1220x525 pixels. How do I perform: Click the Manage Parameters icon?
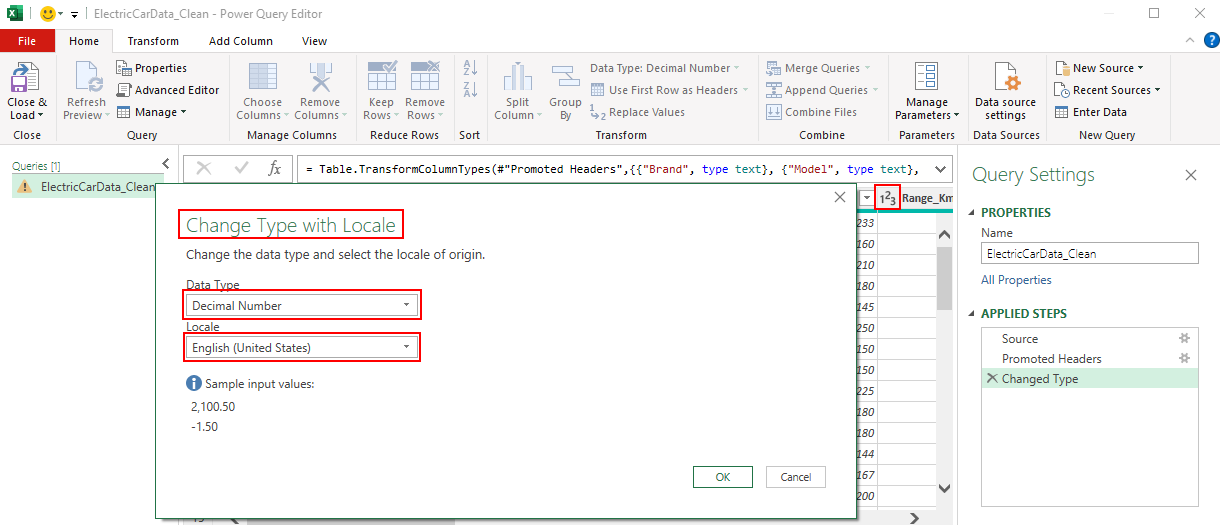click(x=926, y=79)
